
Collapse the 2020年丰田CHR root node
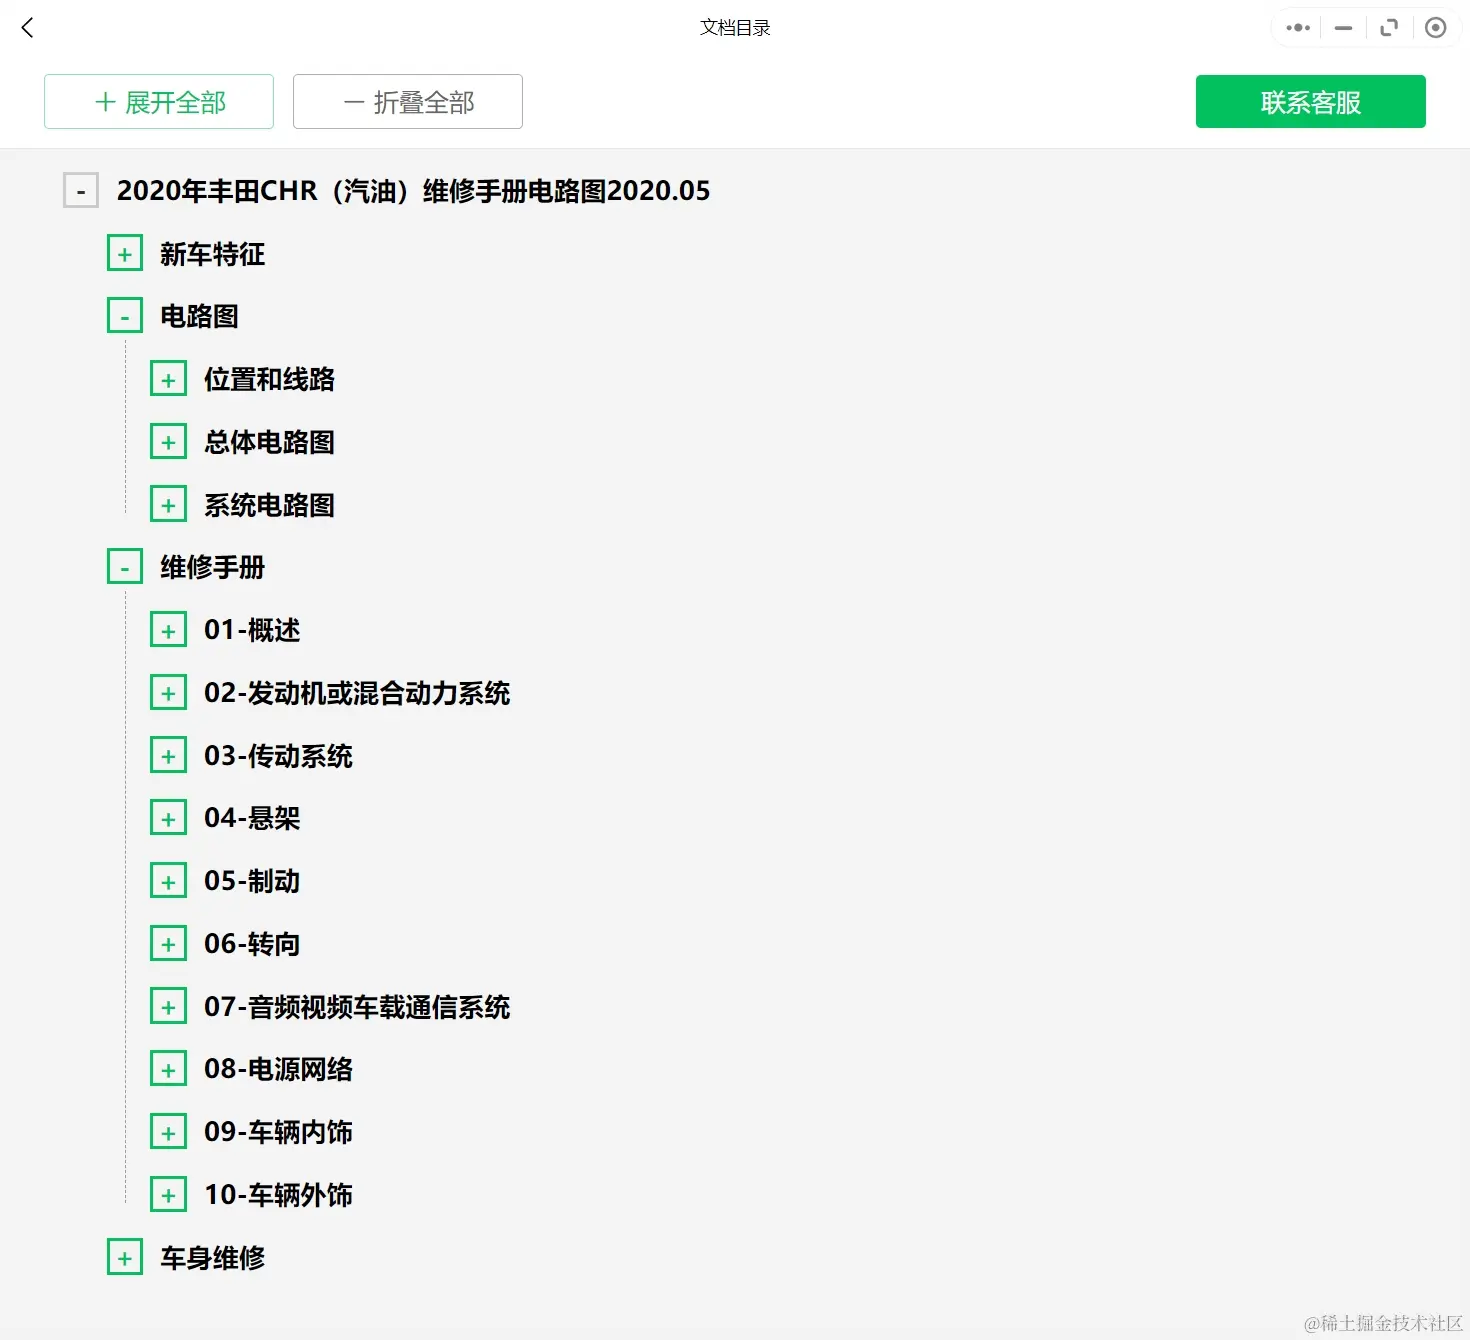coord(80,190)
